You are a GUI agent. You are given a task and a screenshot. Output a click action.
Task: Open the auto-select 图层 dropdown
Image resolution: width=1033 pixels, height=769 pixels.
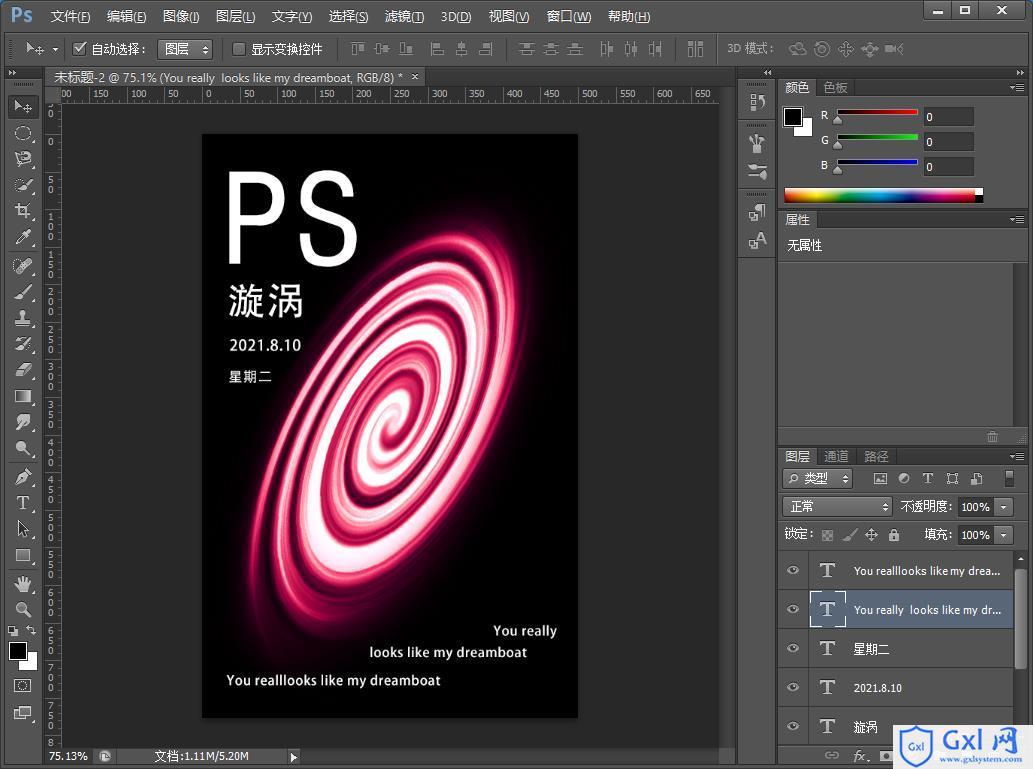point(185,49)
